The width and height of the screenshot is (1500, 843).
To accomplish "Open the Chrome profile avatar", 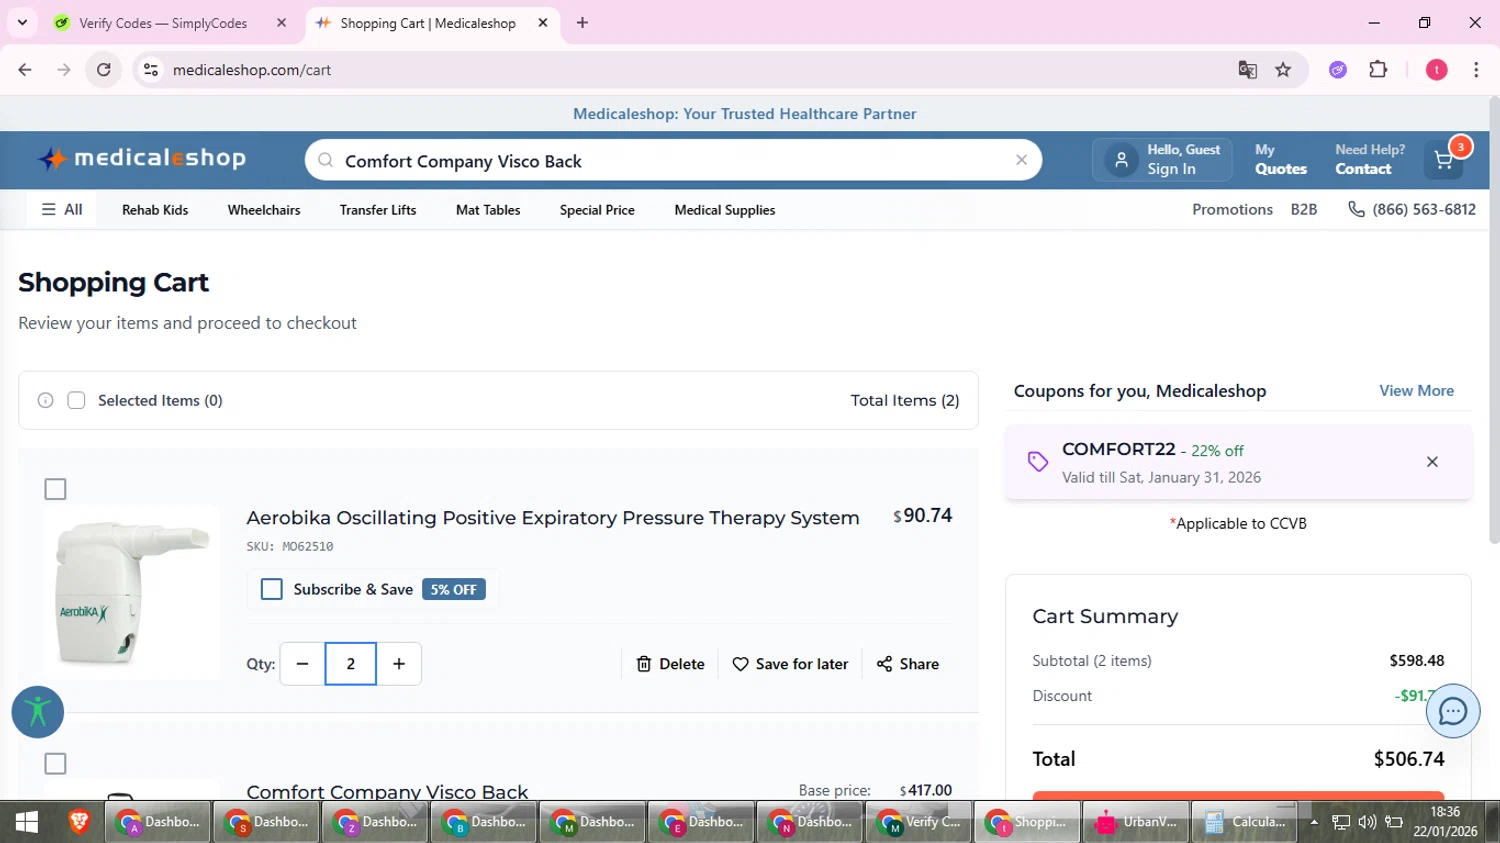I will 1436,70.
